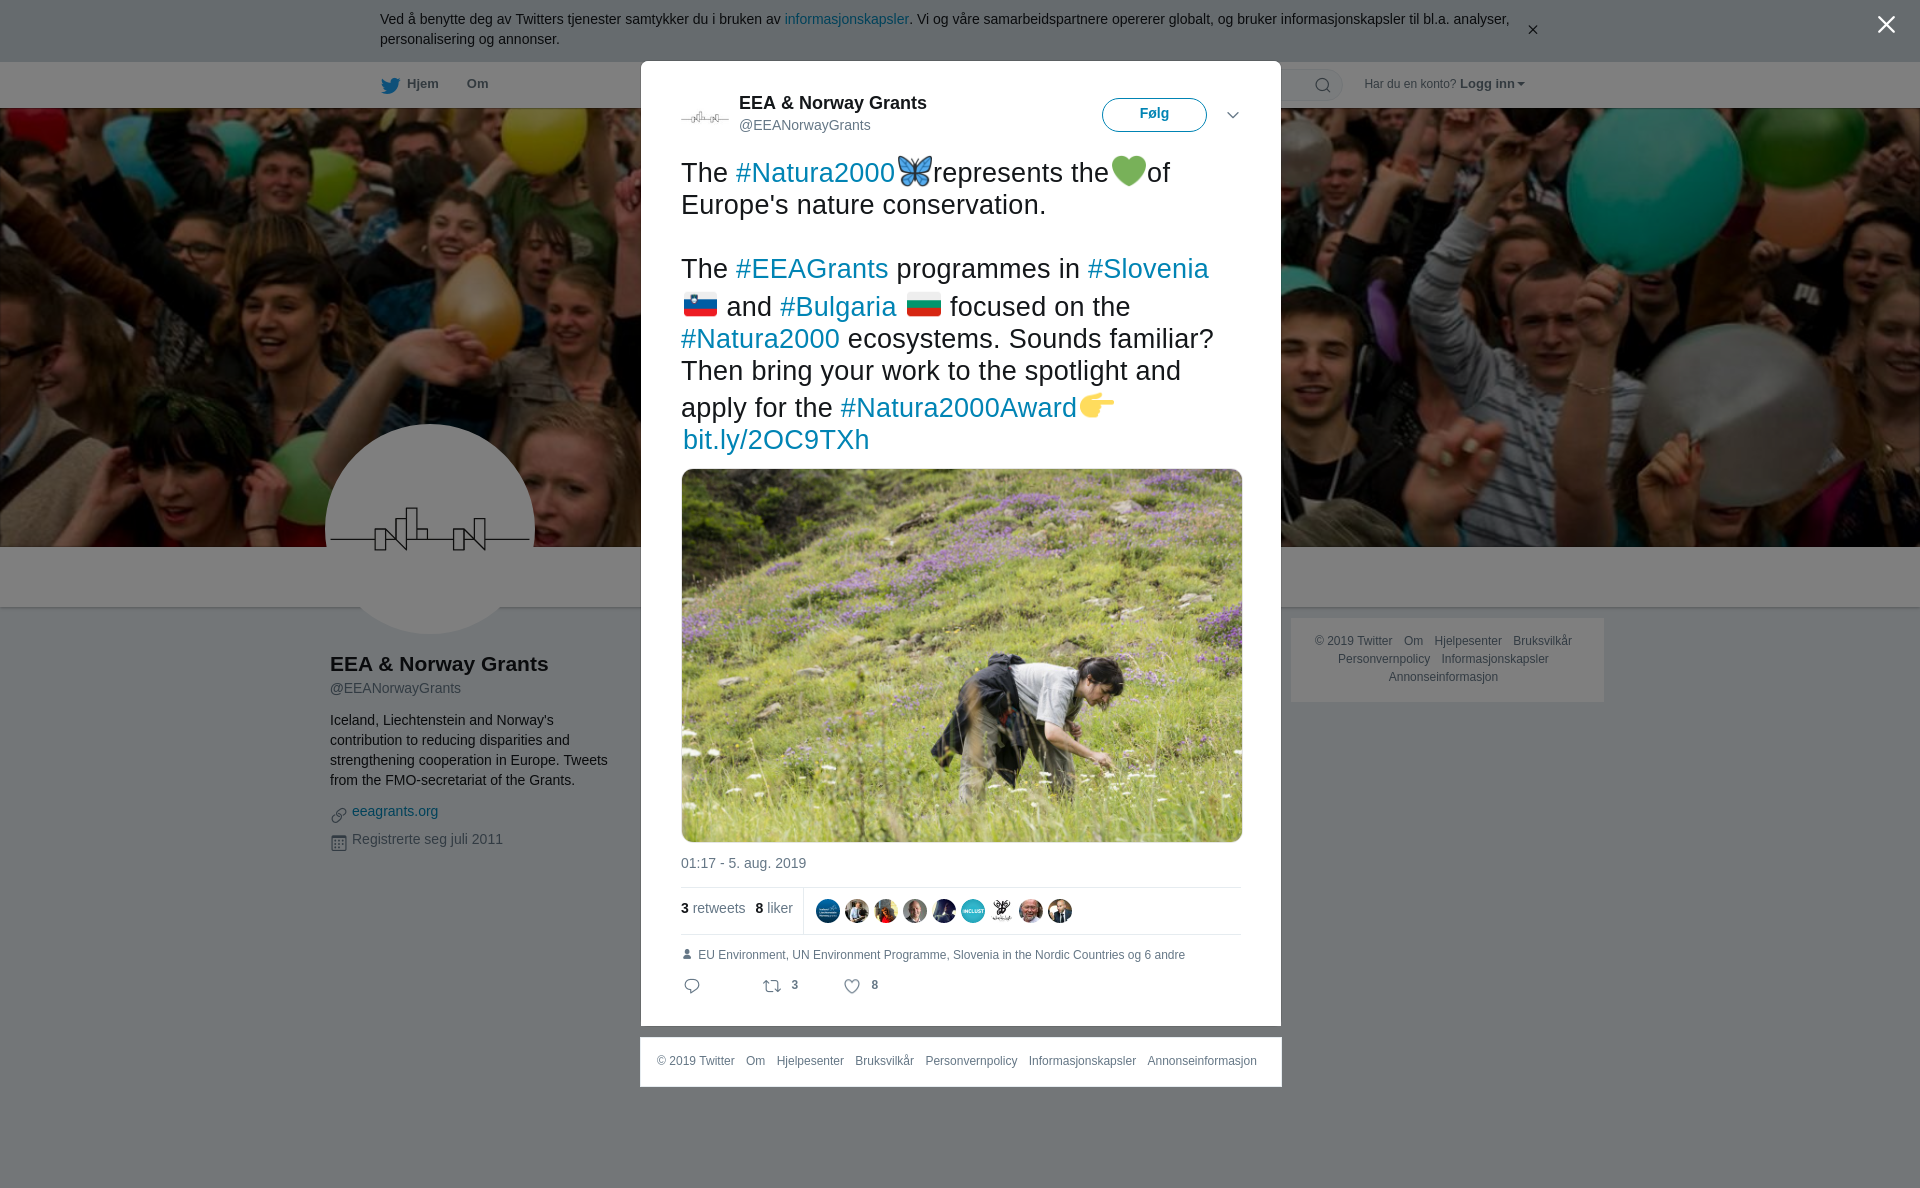Close the tweet overlay with the large X

1886,25
